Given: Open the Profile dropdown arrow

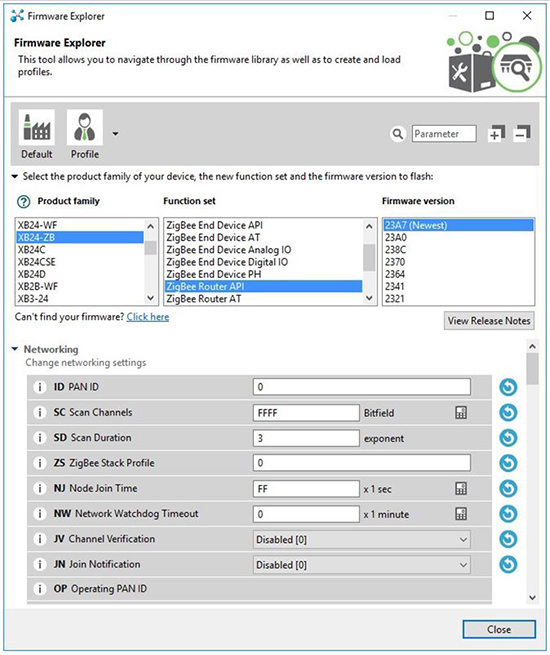Looking at the screenshot, I should tap(115, 134).
